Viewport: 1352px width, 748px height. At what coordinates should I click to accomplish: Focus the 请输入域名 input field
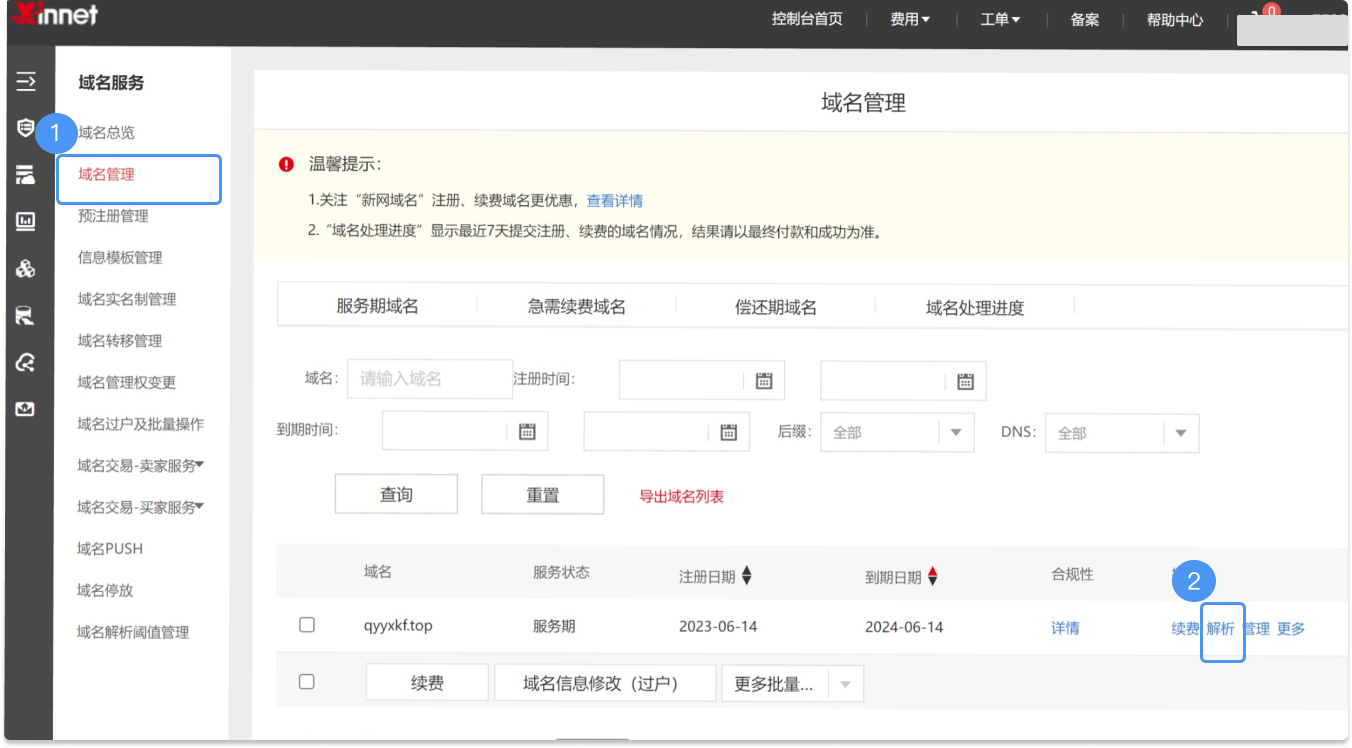(430, 379)
